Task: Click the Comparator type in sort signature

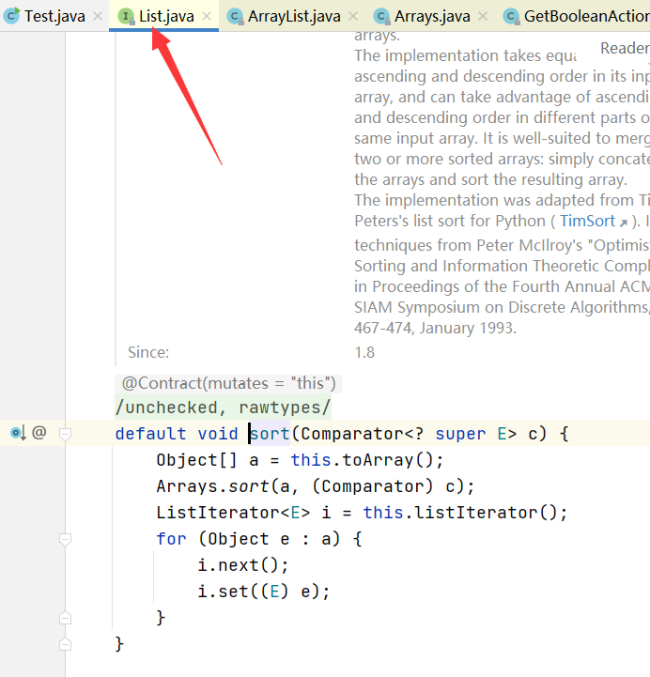Action: 352,433
